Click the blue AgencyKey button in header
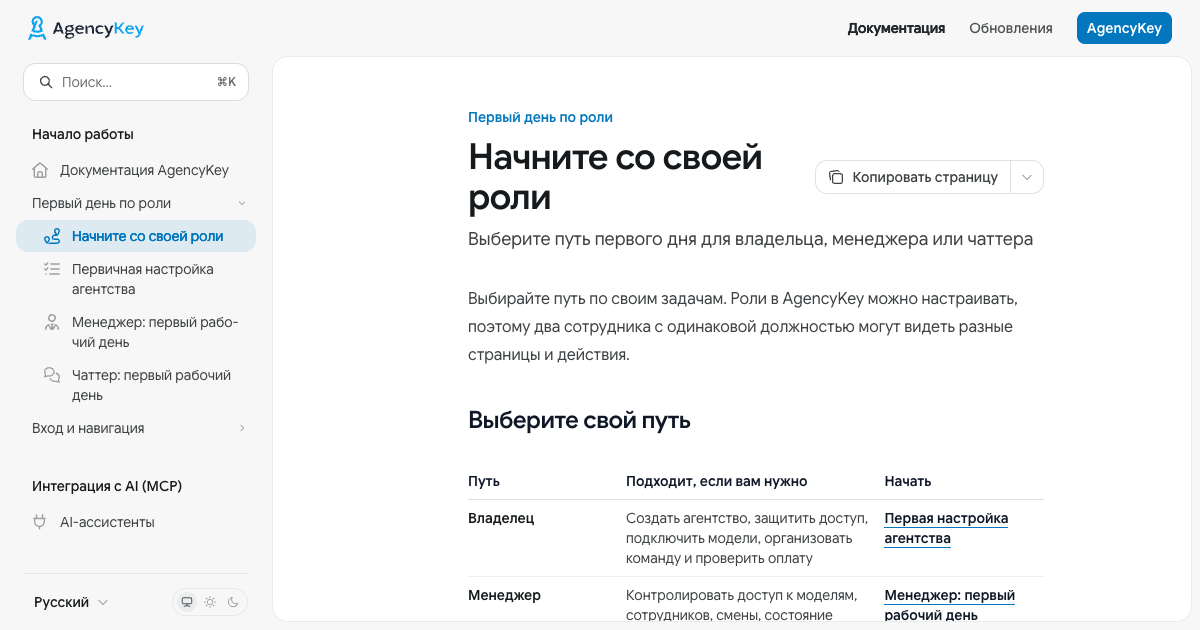 click(1124, 28)
